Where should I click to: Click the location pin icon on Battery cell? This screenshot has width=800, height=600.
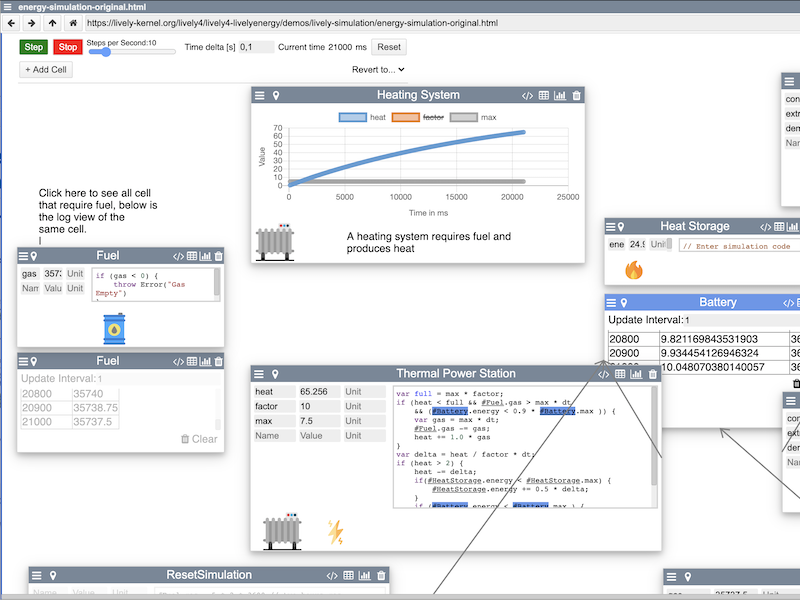tap(623, 302)
